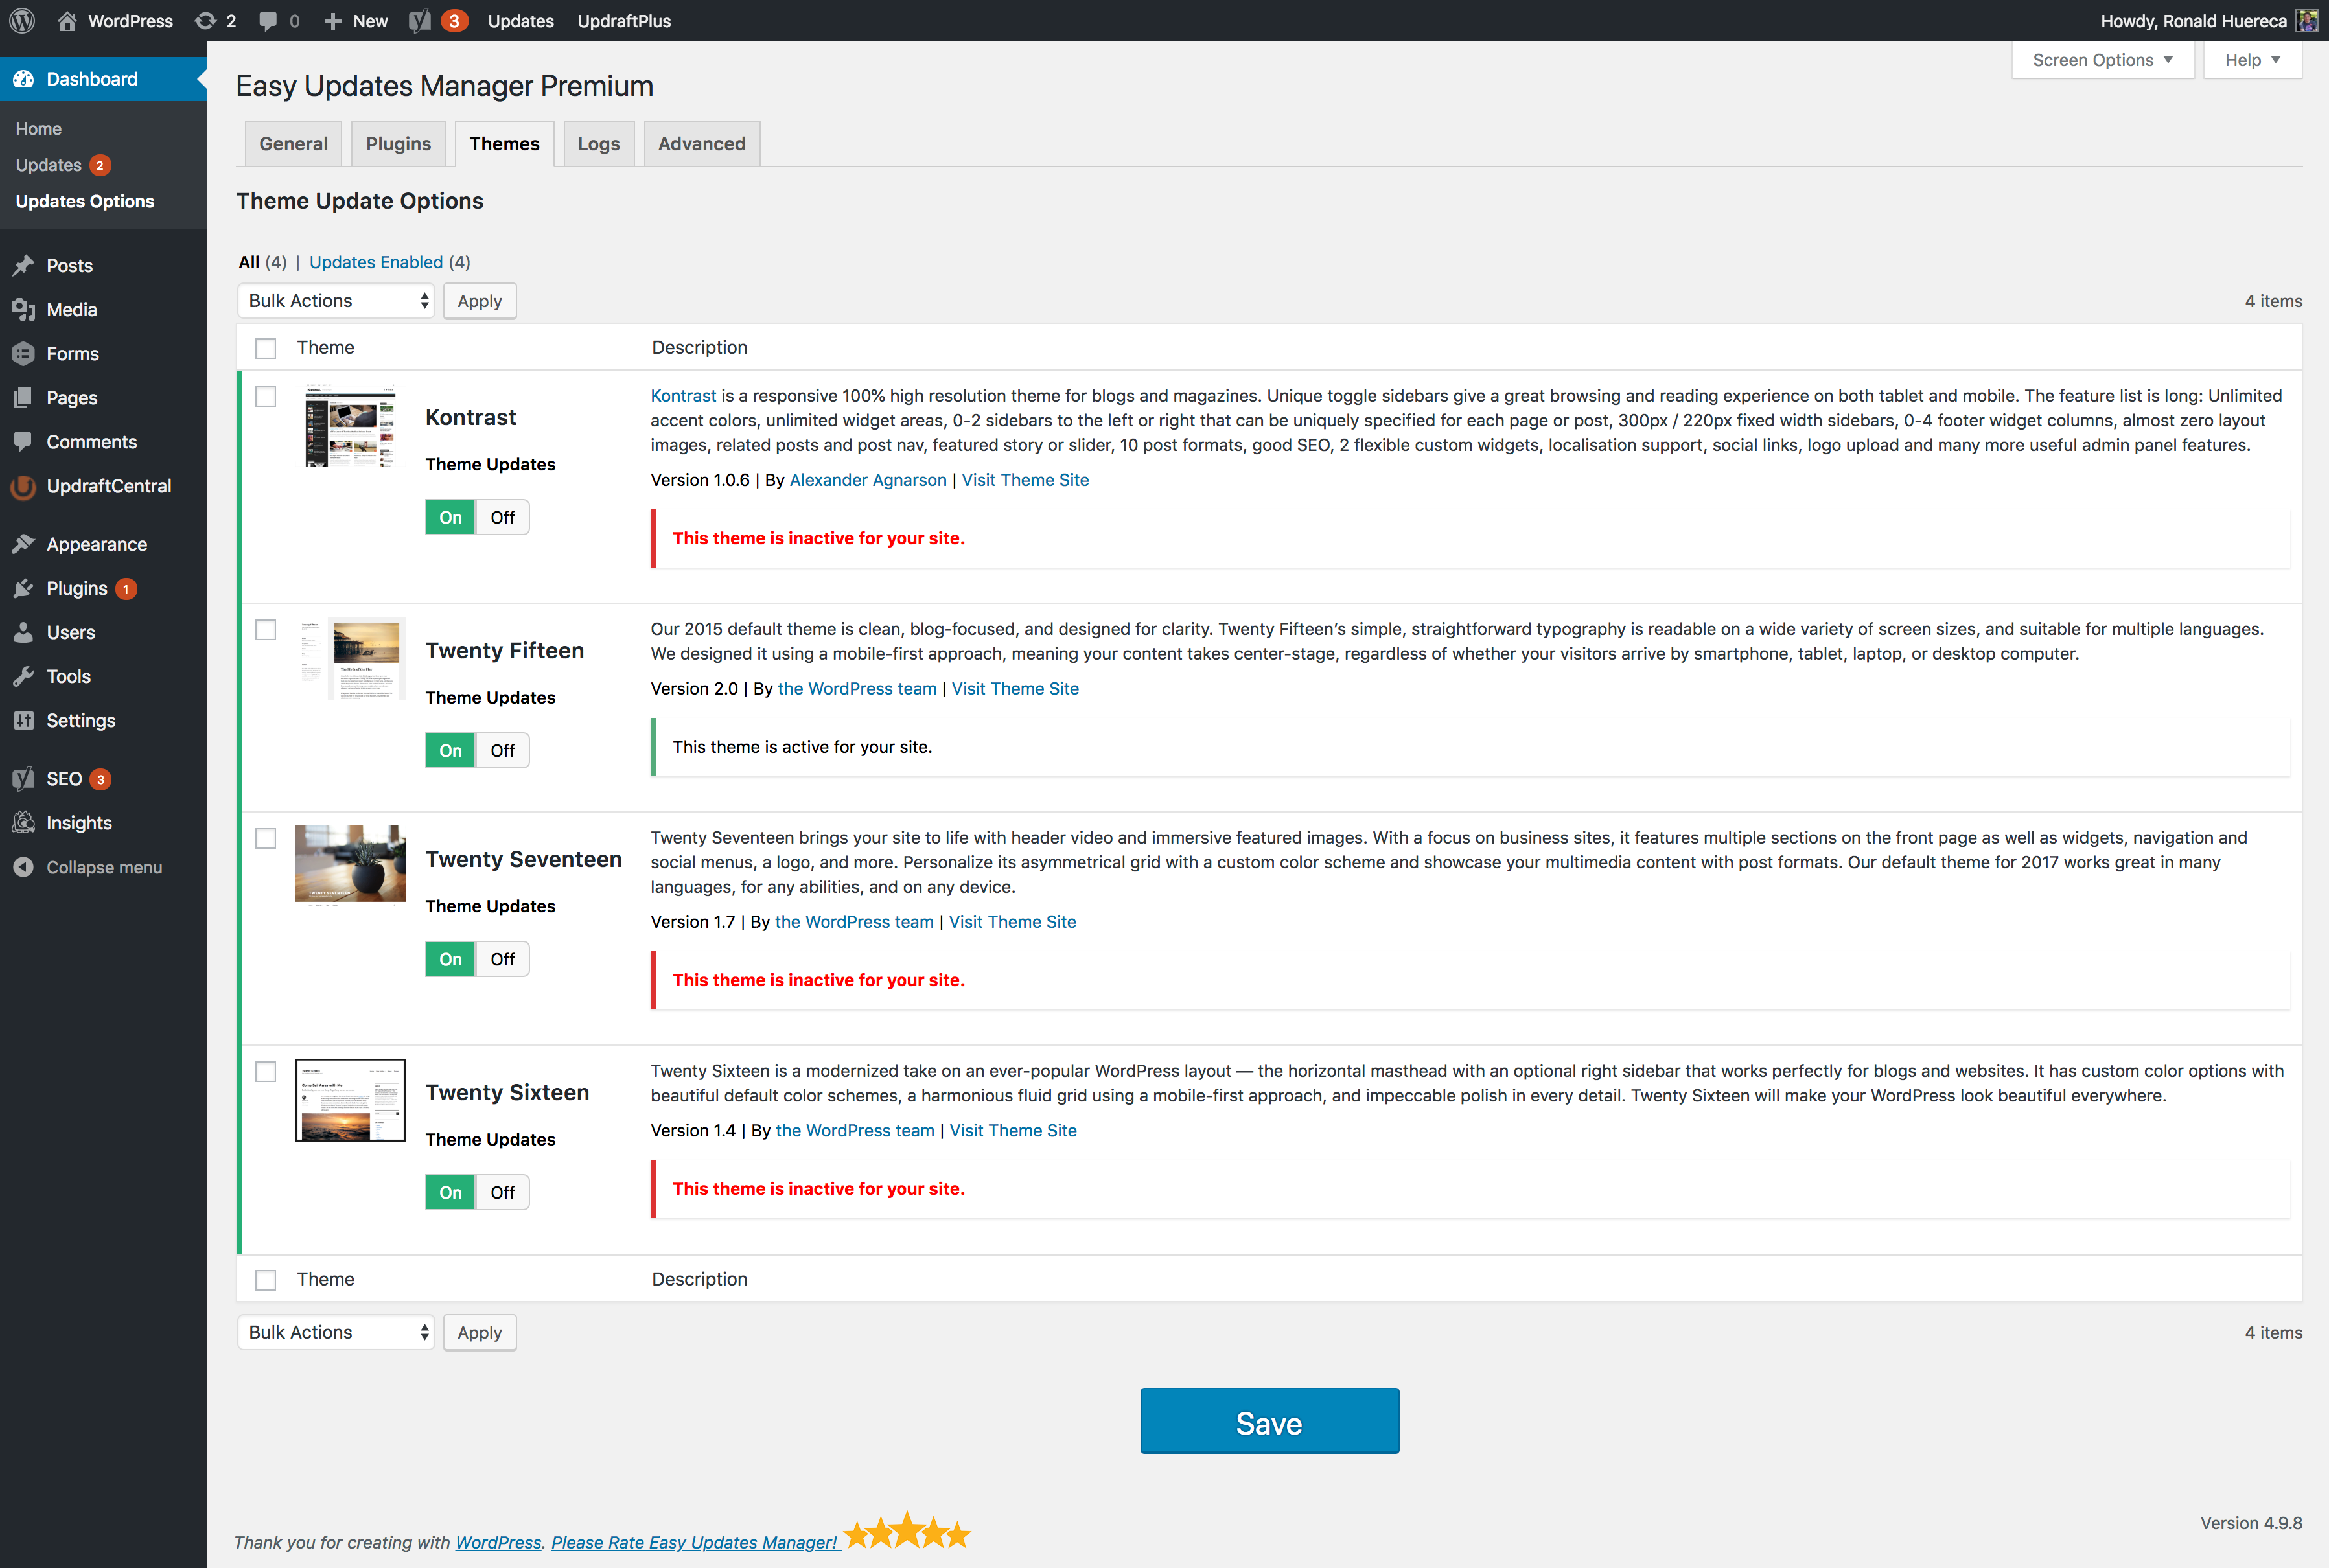The height and width of the screenshot is (1568, 2329).
Task: Switch to the Logs tab
Action: (598, 144)
